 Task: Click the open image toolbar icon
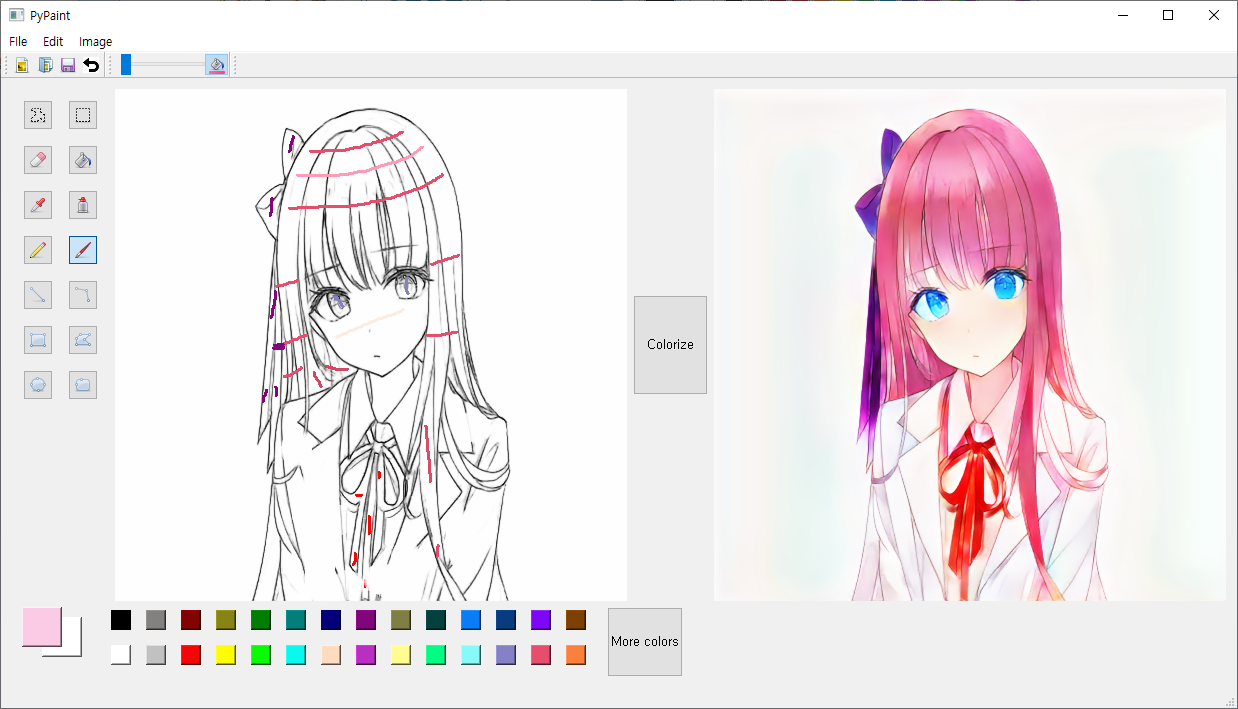click(22, 65)
